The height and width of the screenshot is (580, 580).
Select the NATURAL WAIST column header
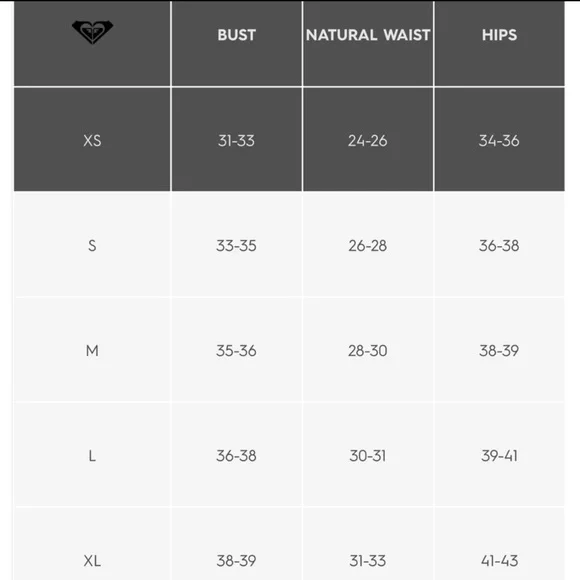[x=368, y=35]
